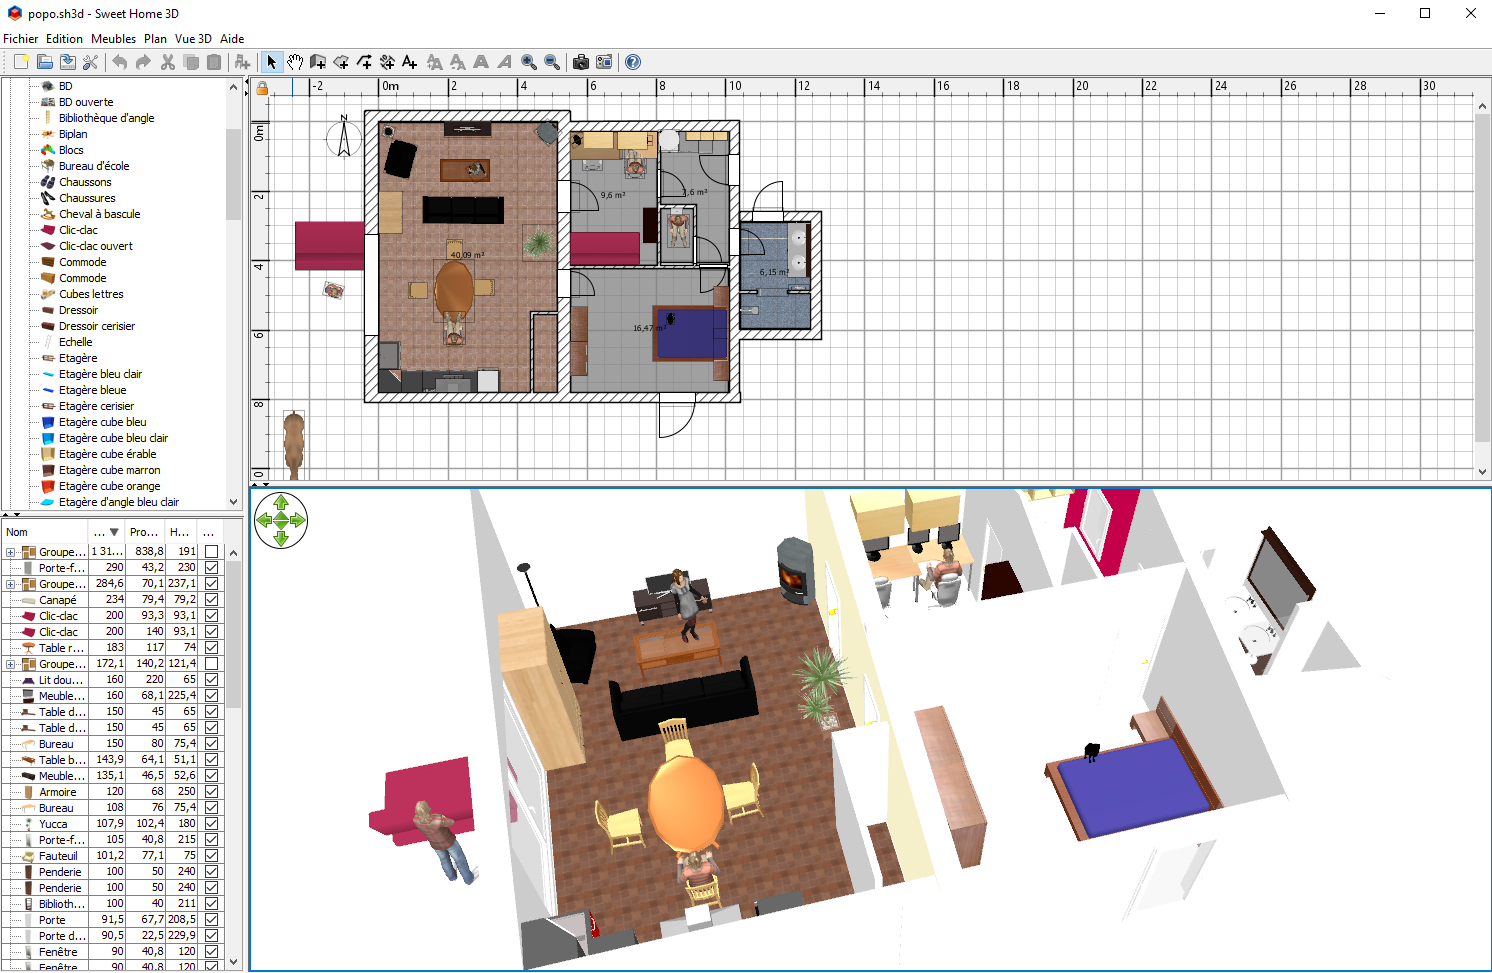
Task: Select the Create dimensions tool
Action: click(387, 62)
